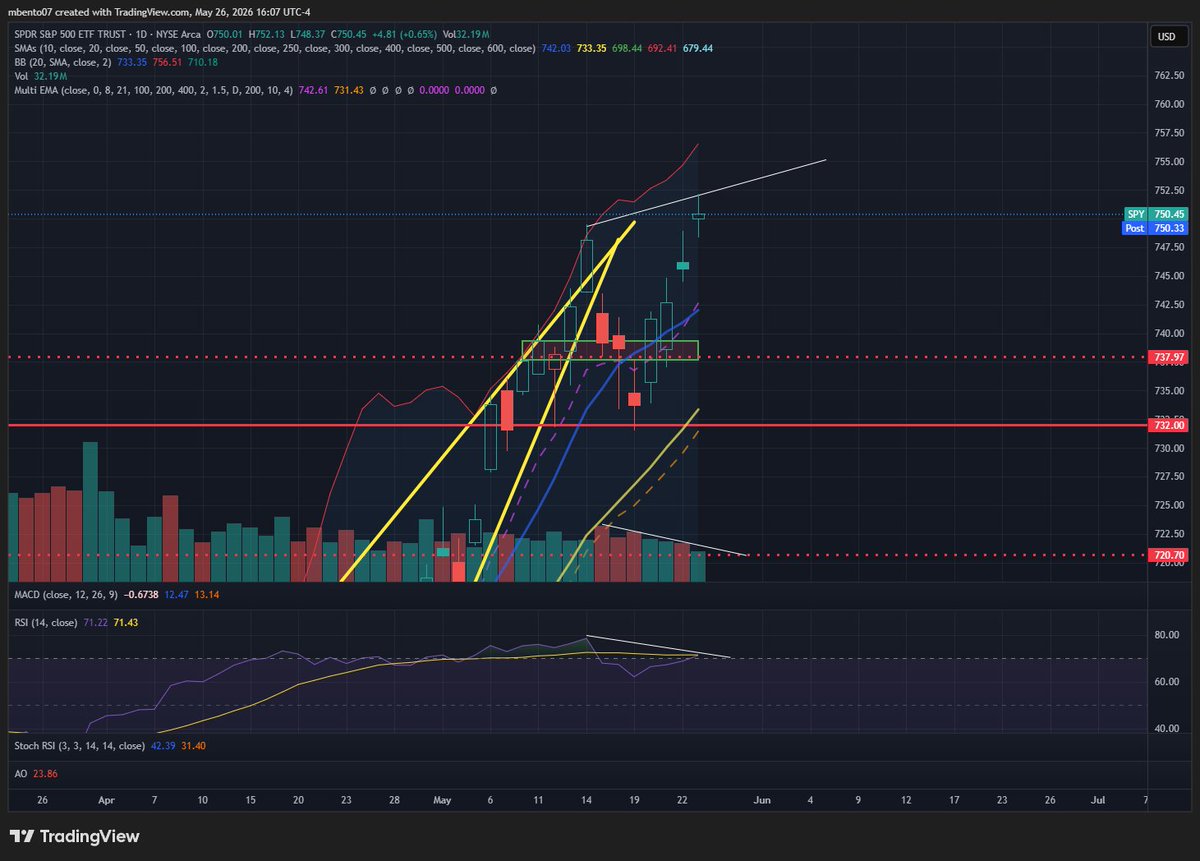Viewport: 1200px width, 861px height.
Task: Click the Multi EMA value 731.43
Action: 351,89
